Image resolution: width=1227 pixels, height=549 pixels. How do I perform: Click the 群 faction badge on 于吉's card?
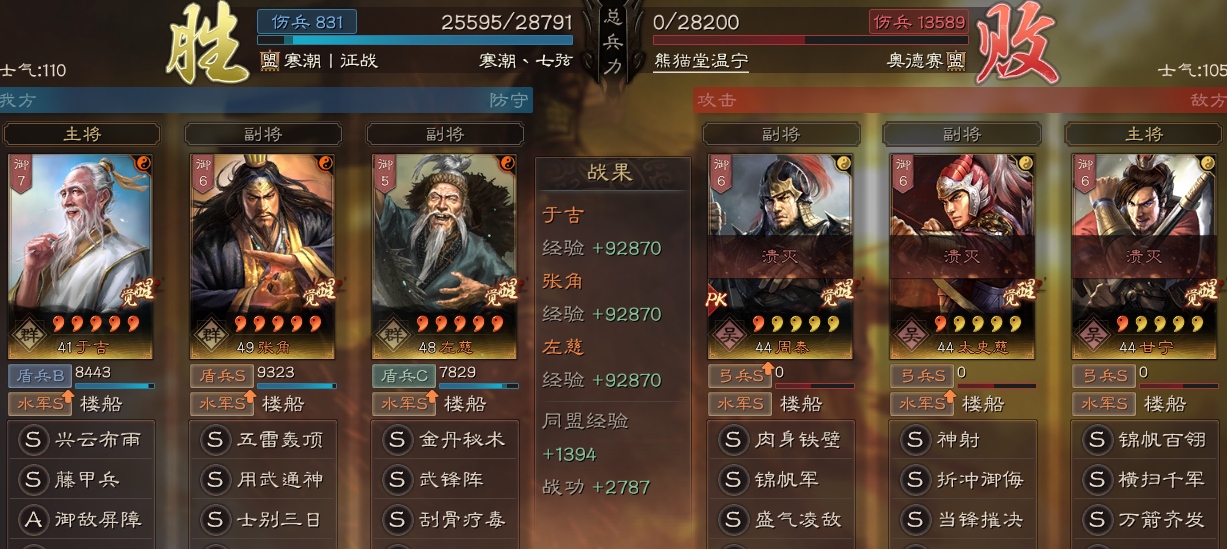click(x=28, y=332)
